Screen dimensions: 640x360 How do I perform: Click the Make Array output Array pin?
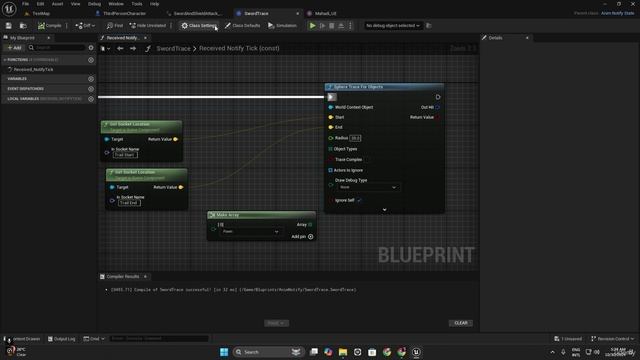pos(310,224)
